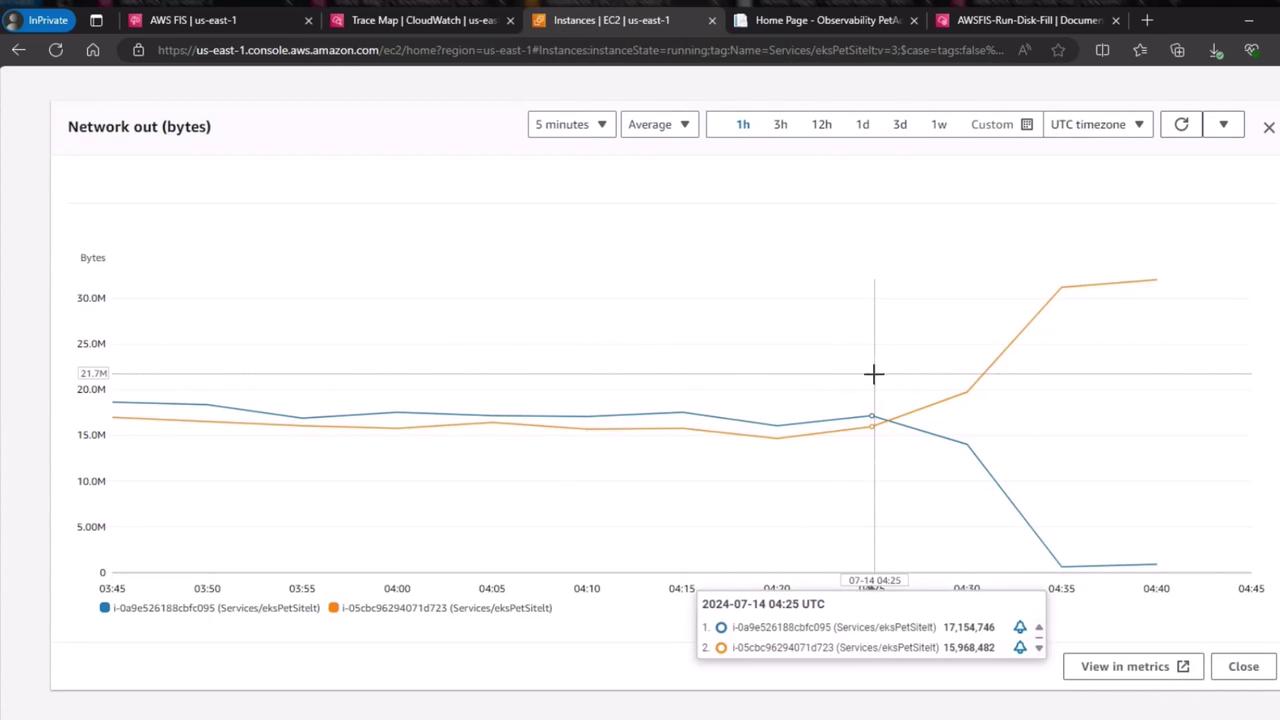The image size is (1280, 720).
Task: Select the 3h time range
Action: [780, 124]
